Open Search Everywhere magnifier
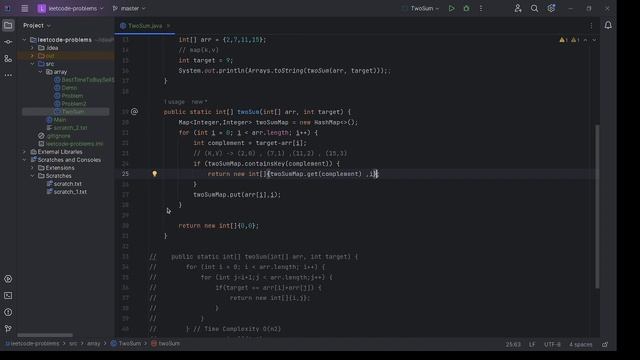The height and width of the screenshot is (360, 640). click(534, 8)
